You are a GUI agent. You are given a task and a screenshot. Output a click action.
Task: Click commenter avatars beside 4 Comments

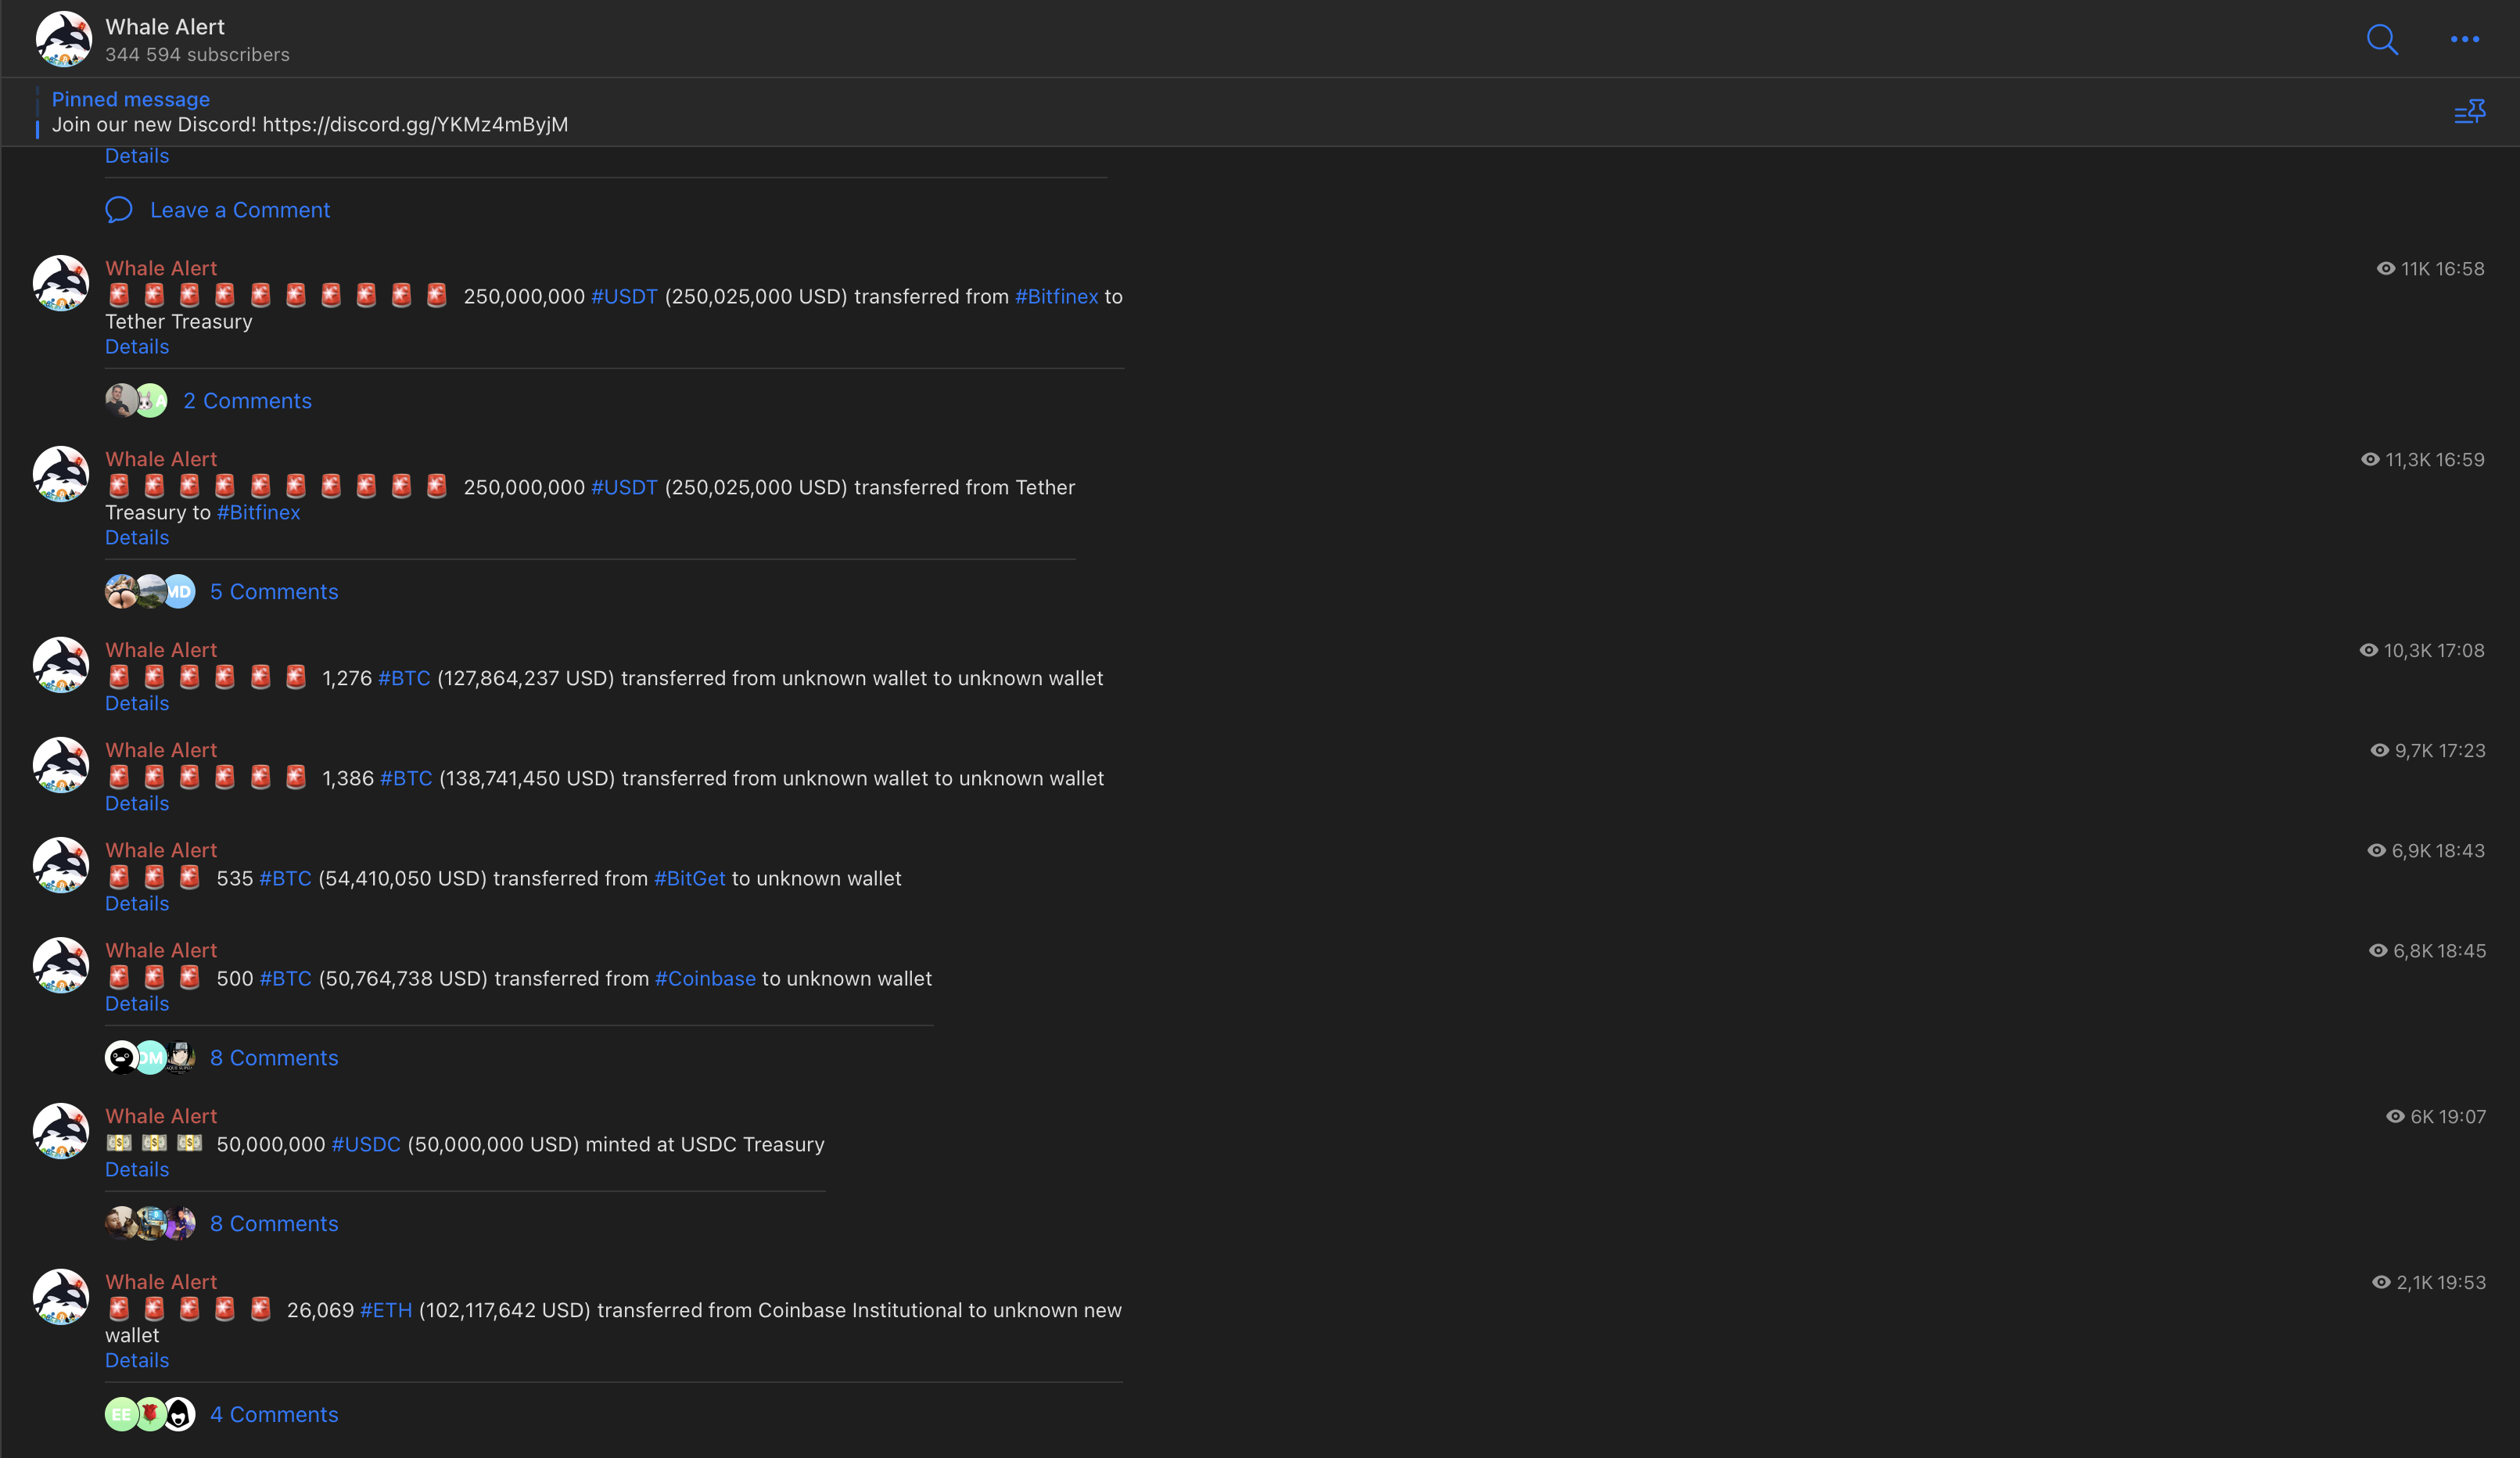click(x=150, y=1414)
